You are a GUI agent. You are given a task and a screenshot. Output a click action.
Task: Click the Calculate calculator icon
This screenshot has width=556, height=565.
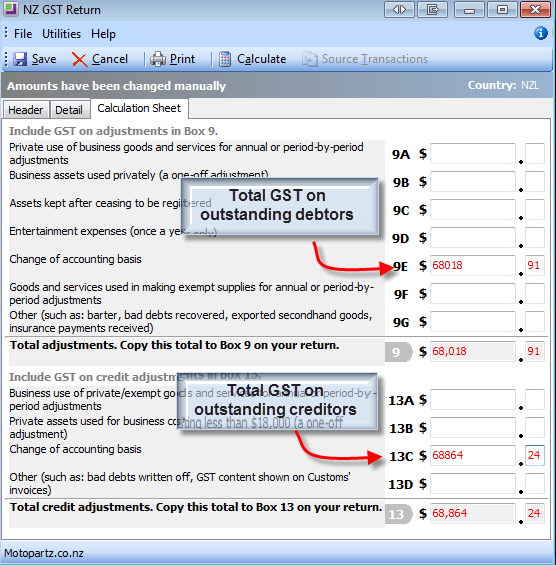tap(225, 59)
